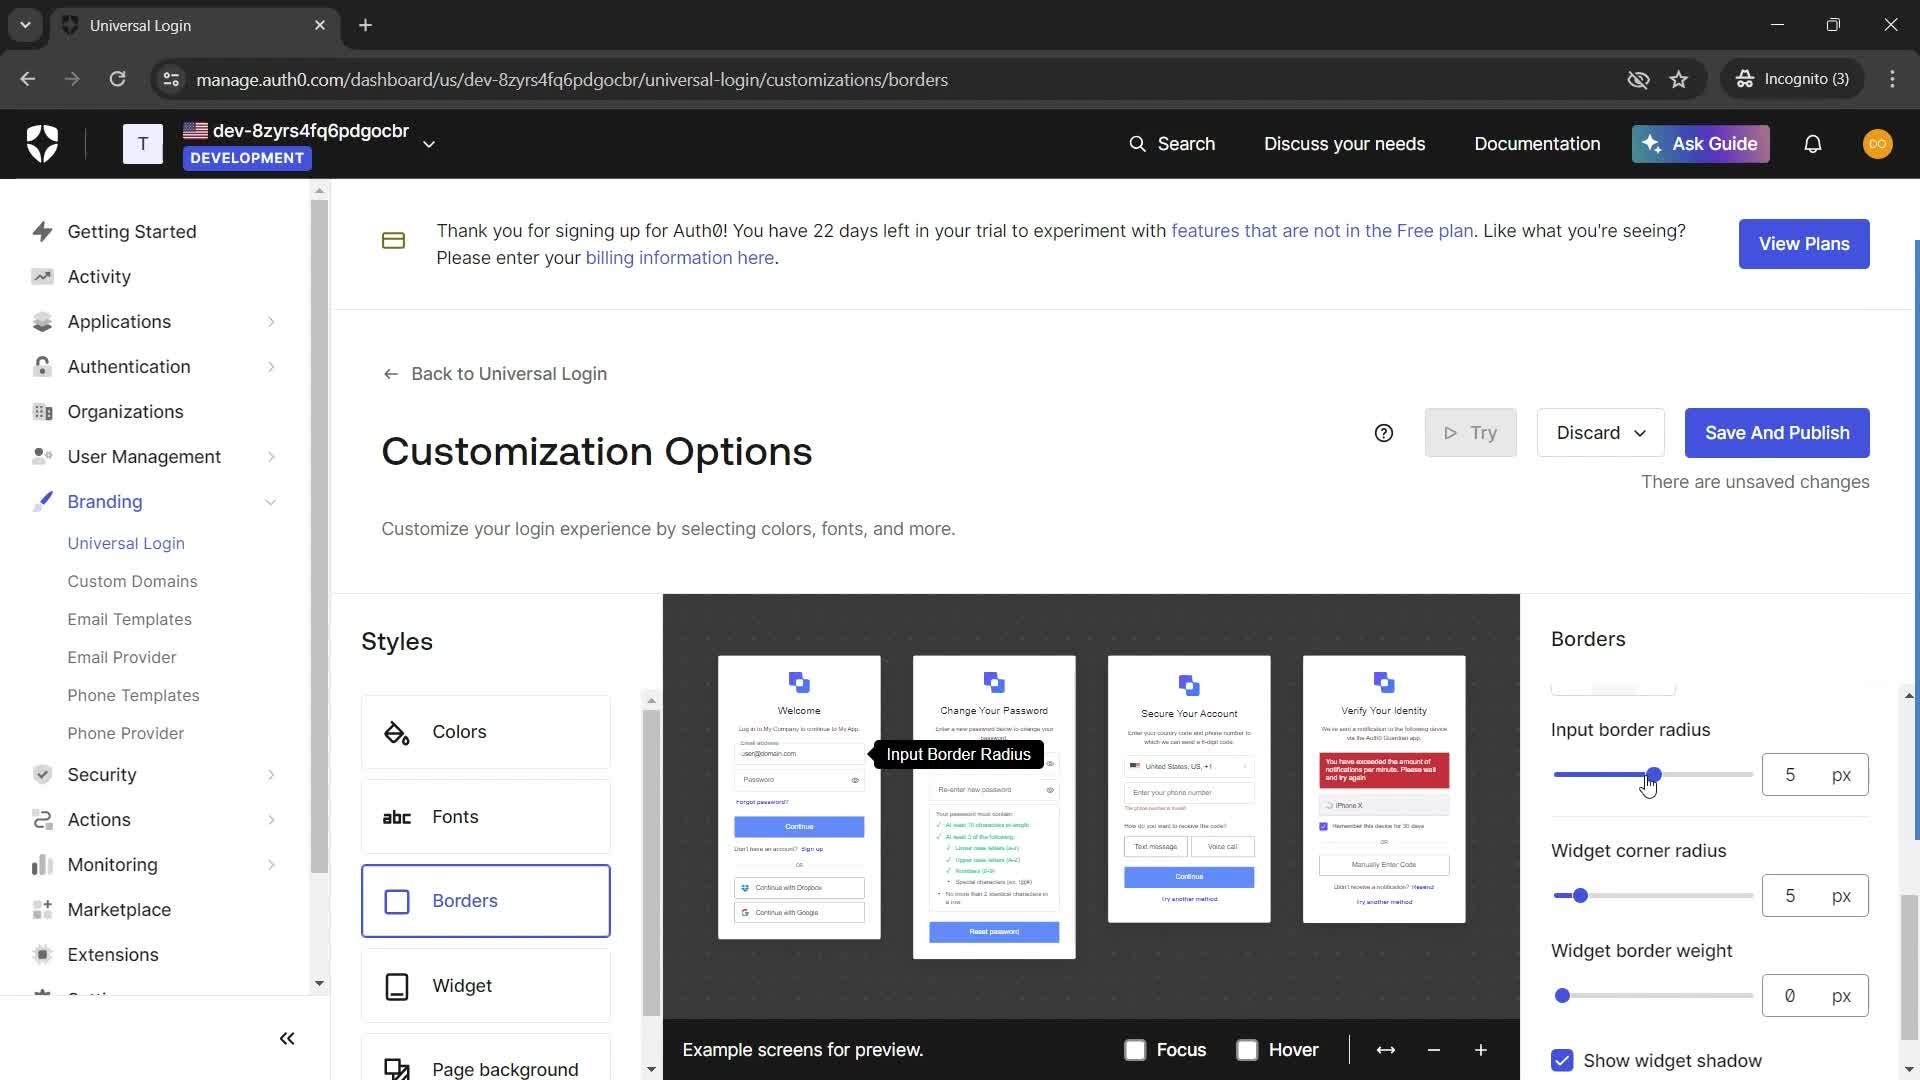Open the tenant switcher dropdown
Screen dimensions: 1920x1080
point(429,144)
